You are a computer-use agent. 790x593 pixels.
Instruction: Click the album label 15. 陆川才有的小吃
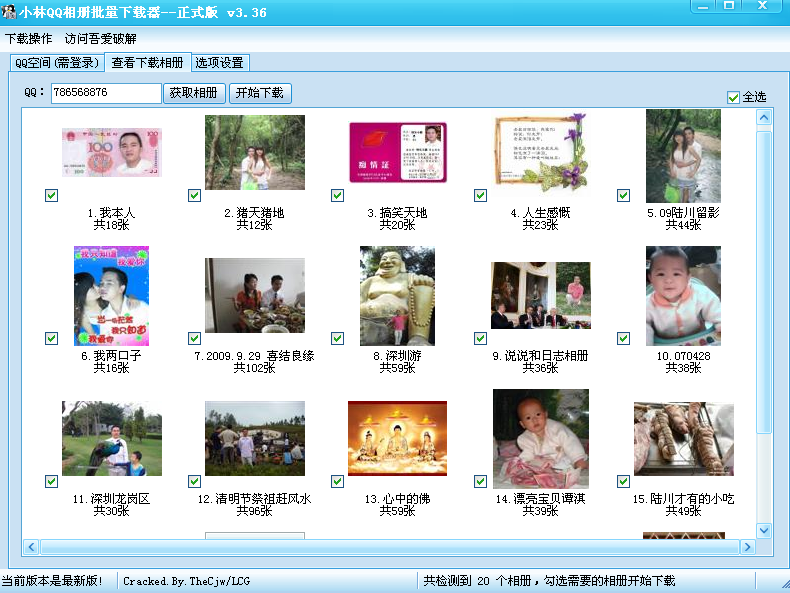pos(684,499)
